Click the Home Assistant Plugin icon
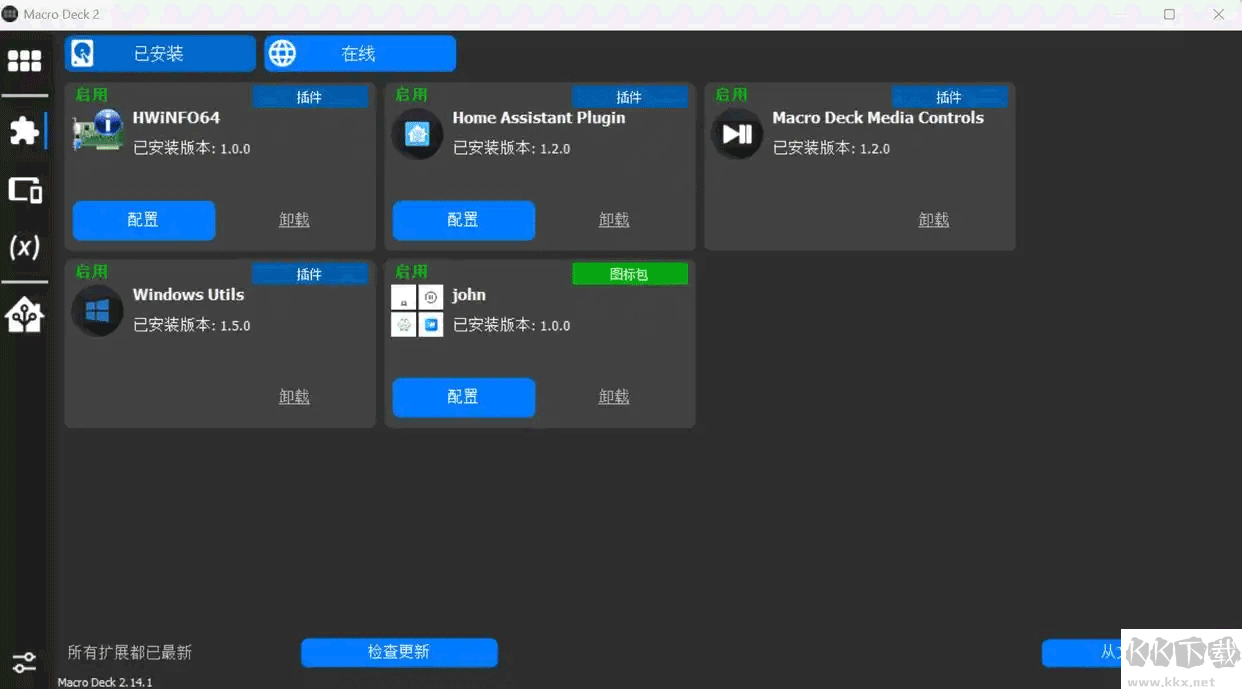 click(x=417, y=133)
